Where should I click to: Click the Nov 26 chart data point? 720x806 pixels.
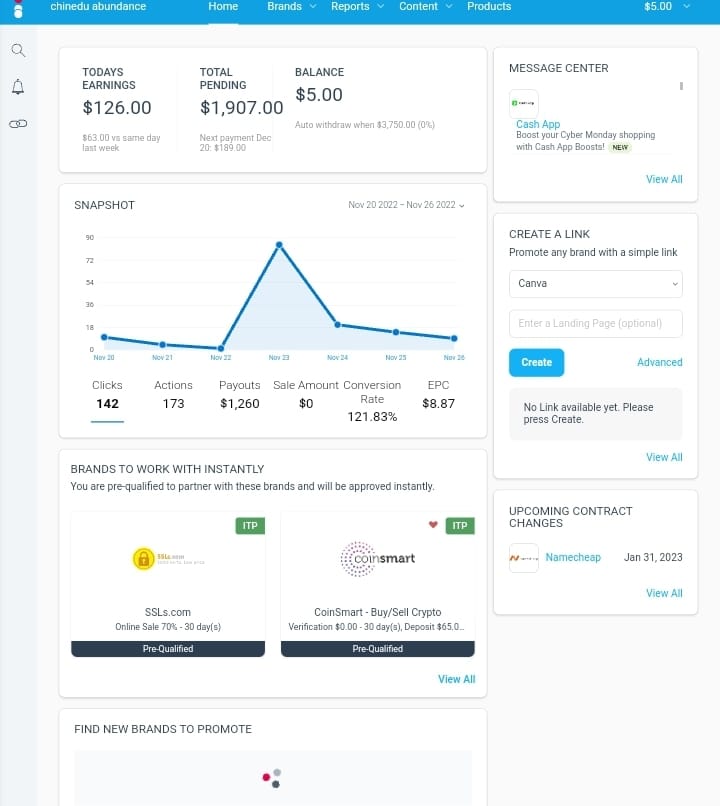coord(454,338)
